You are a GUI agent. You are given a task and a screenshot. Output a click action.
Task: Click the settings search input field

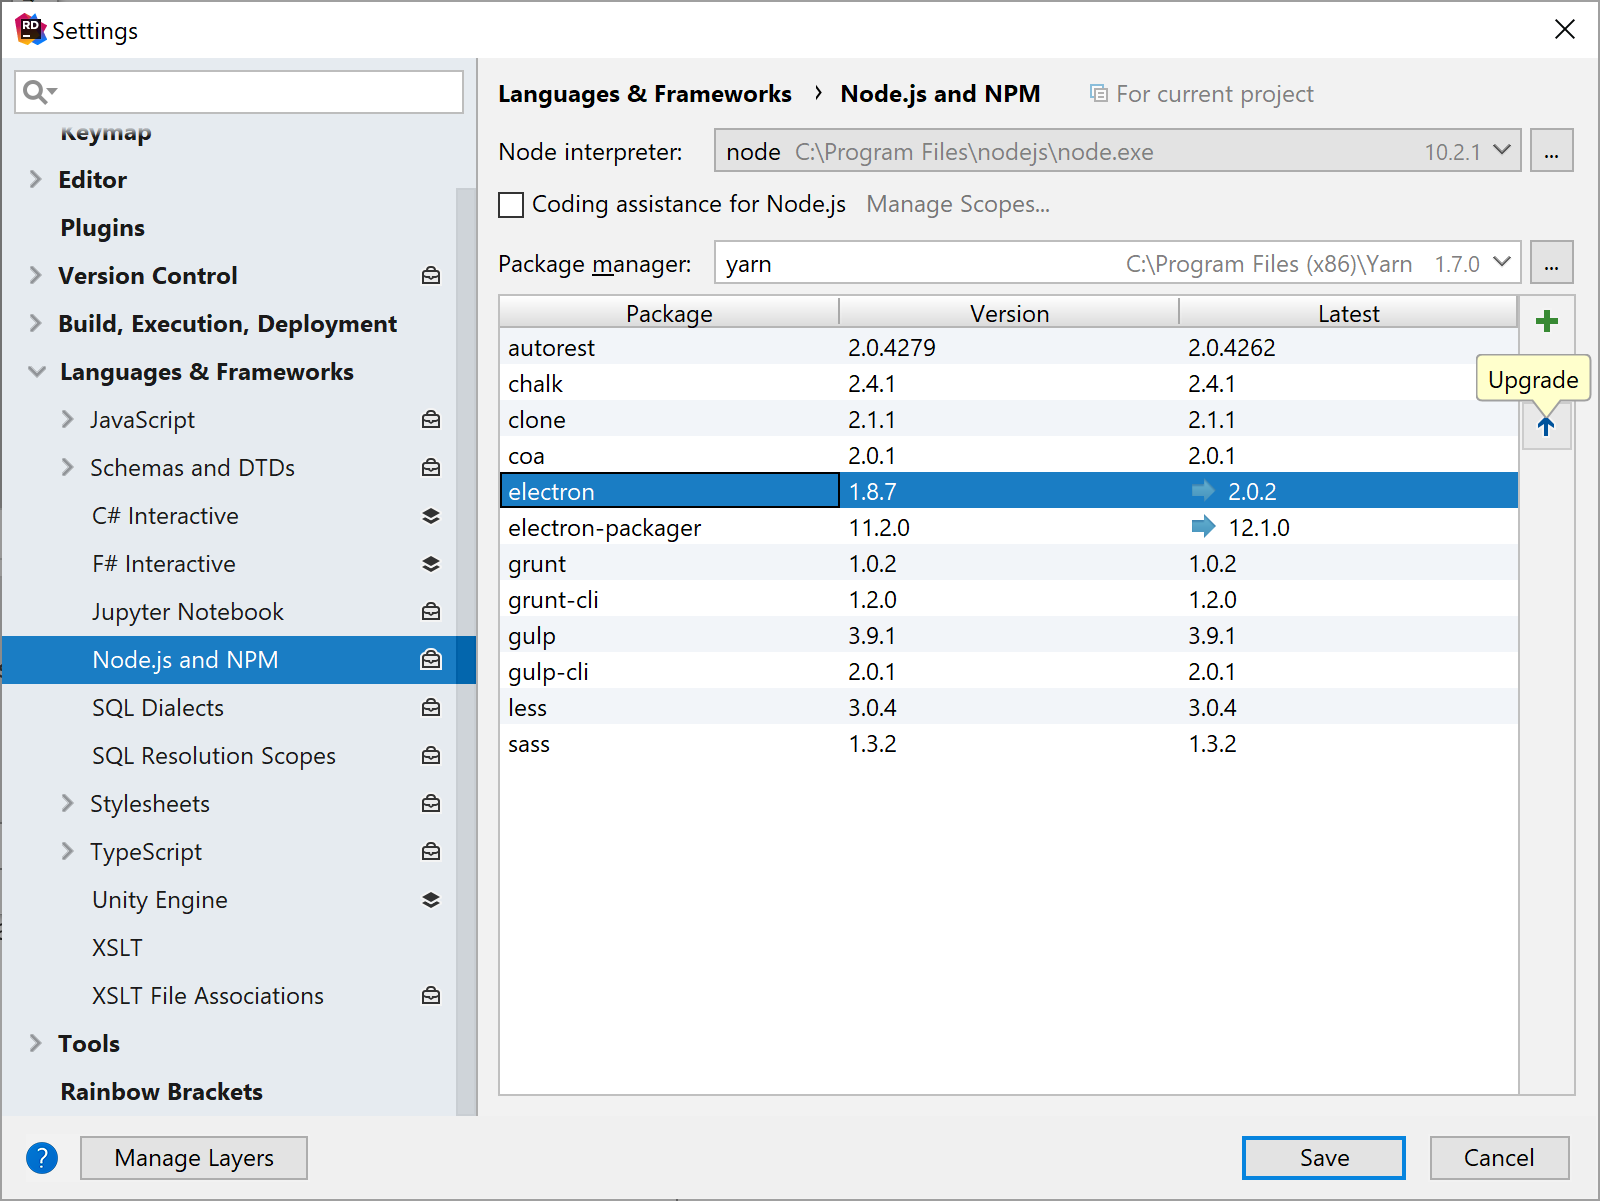239,92
